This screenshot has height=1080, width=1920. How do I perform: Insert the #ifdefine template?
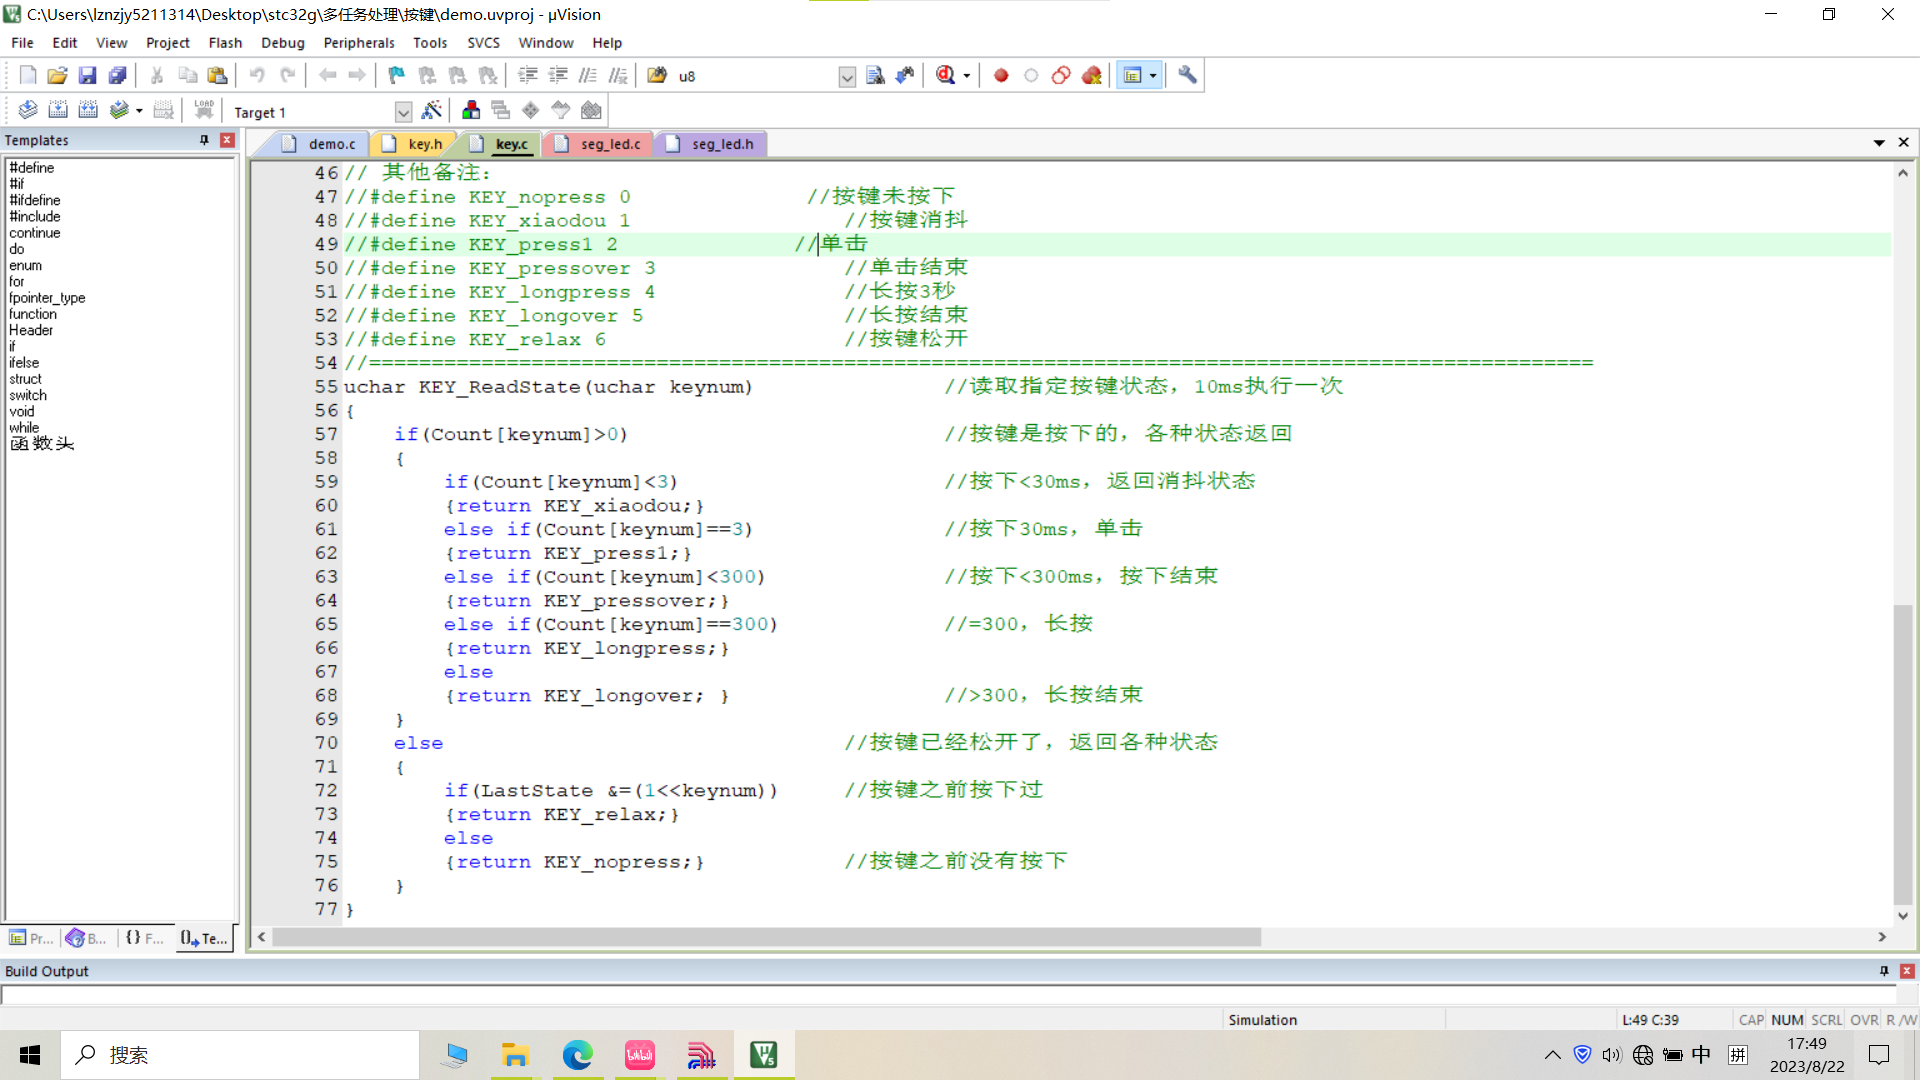click(x=35, y=200)
